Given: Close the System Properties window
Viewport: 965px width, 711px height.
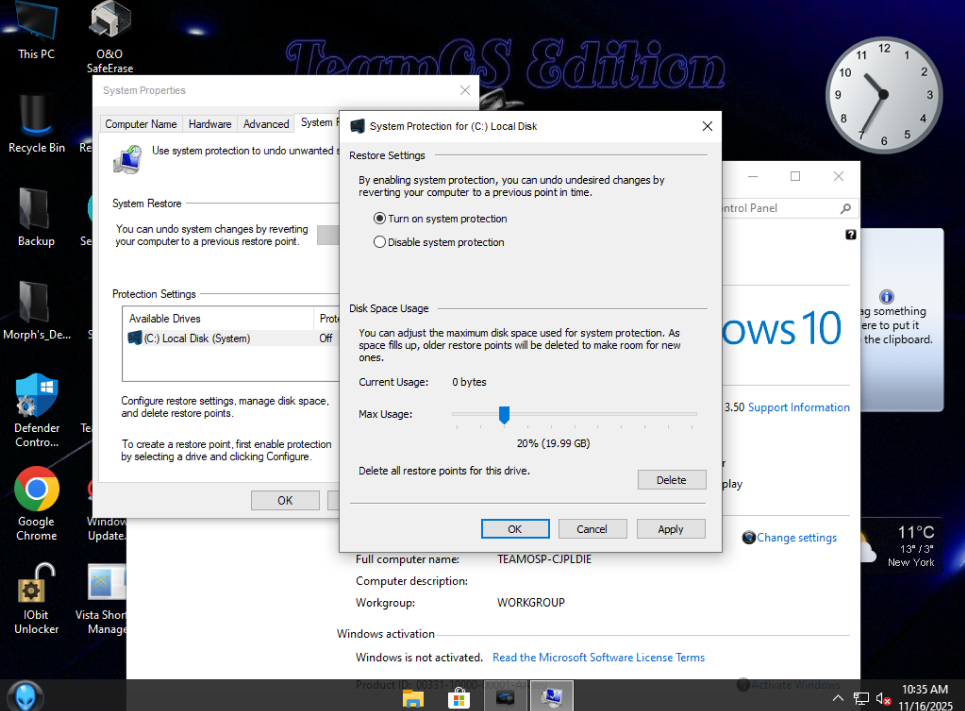Looking at the screenshot, I should click(x=465, y=90).
